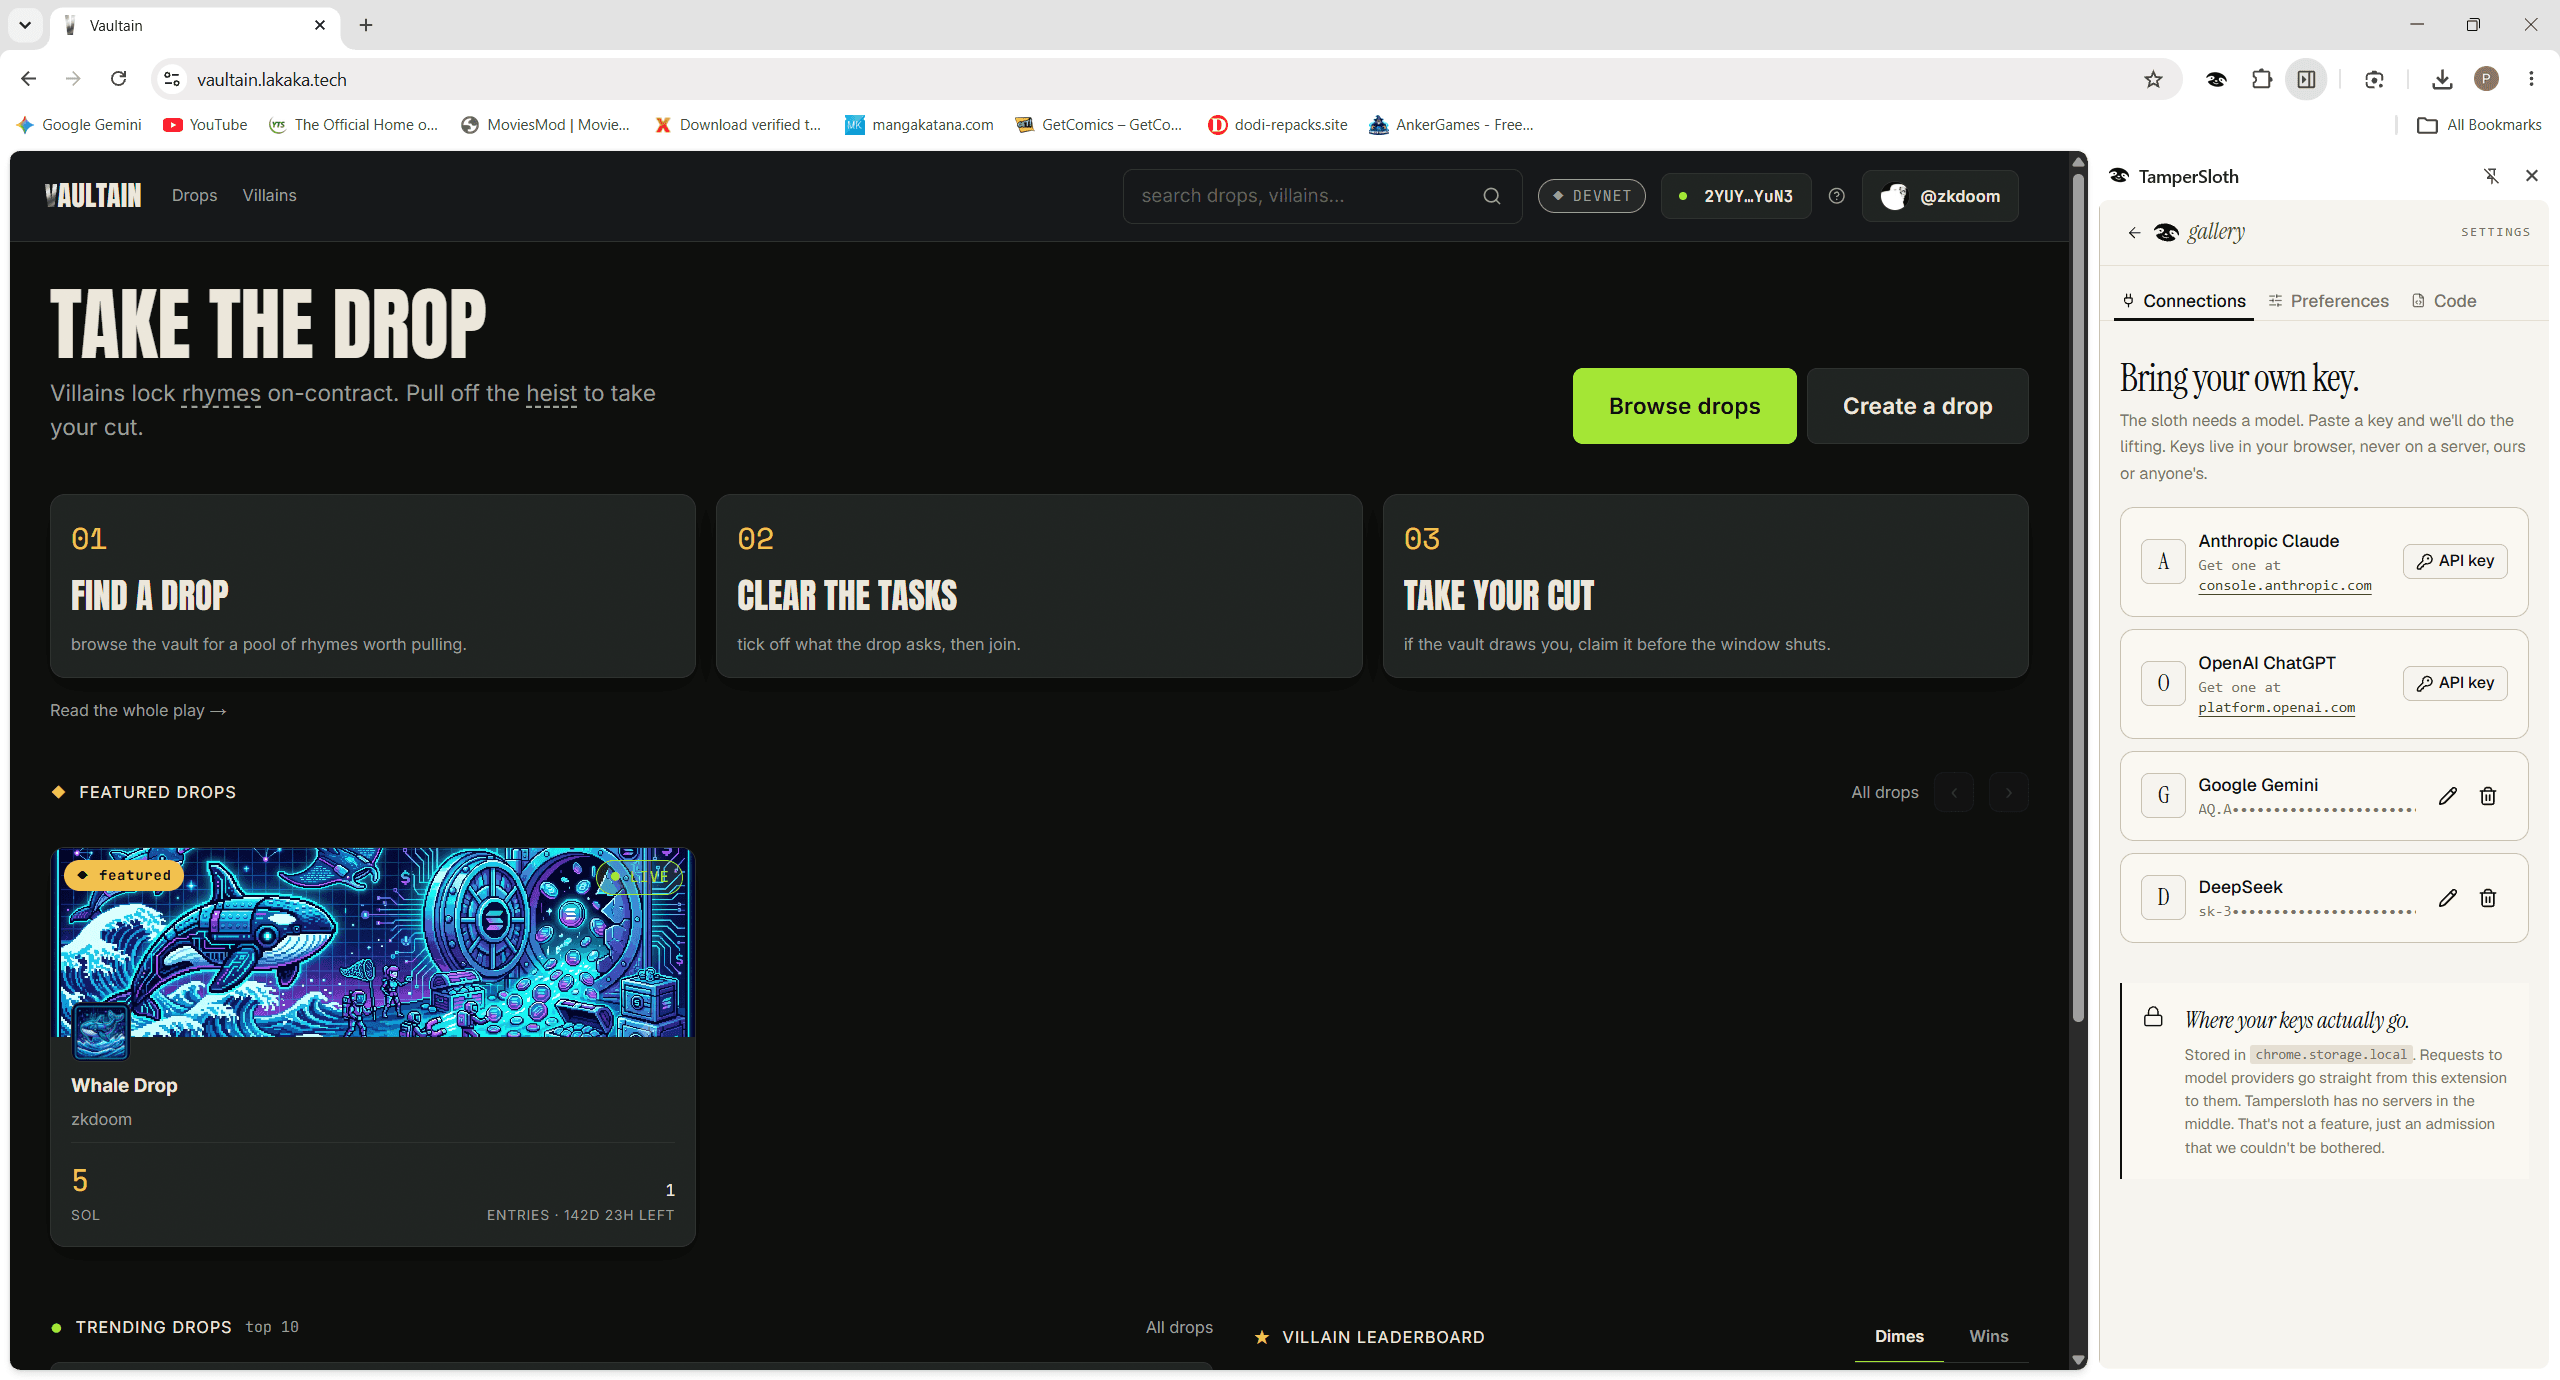Select the Connections tab

(2184, 301)
